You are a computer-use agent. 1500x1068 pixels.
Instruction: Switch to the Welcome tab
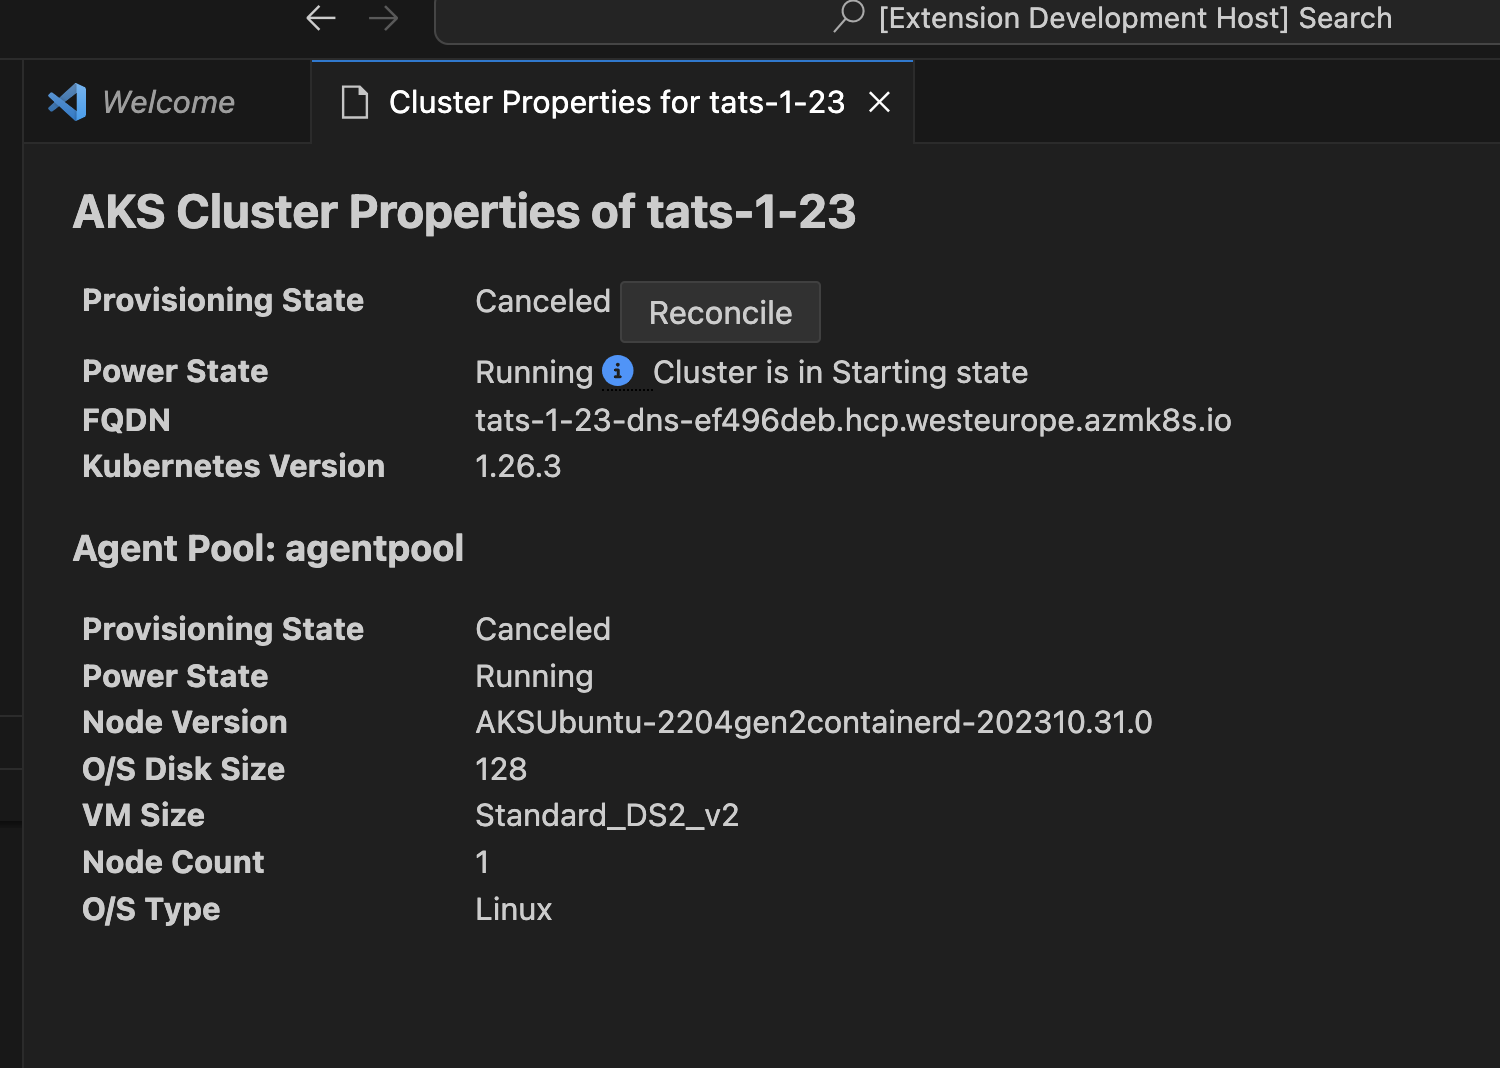click(x=168, y=102)
